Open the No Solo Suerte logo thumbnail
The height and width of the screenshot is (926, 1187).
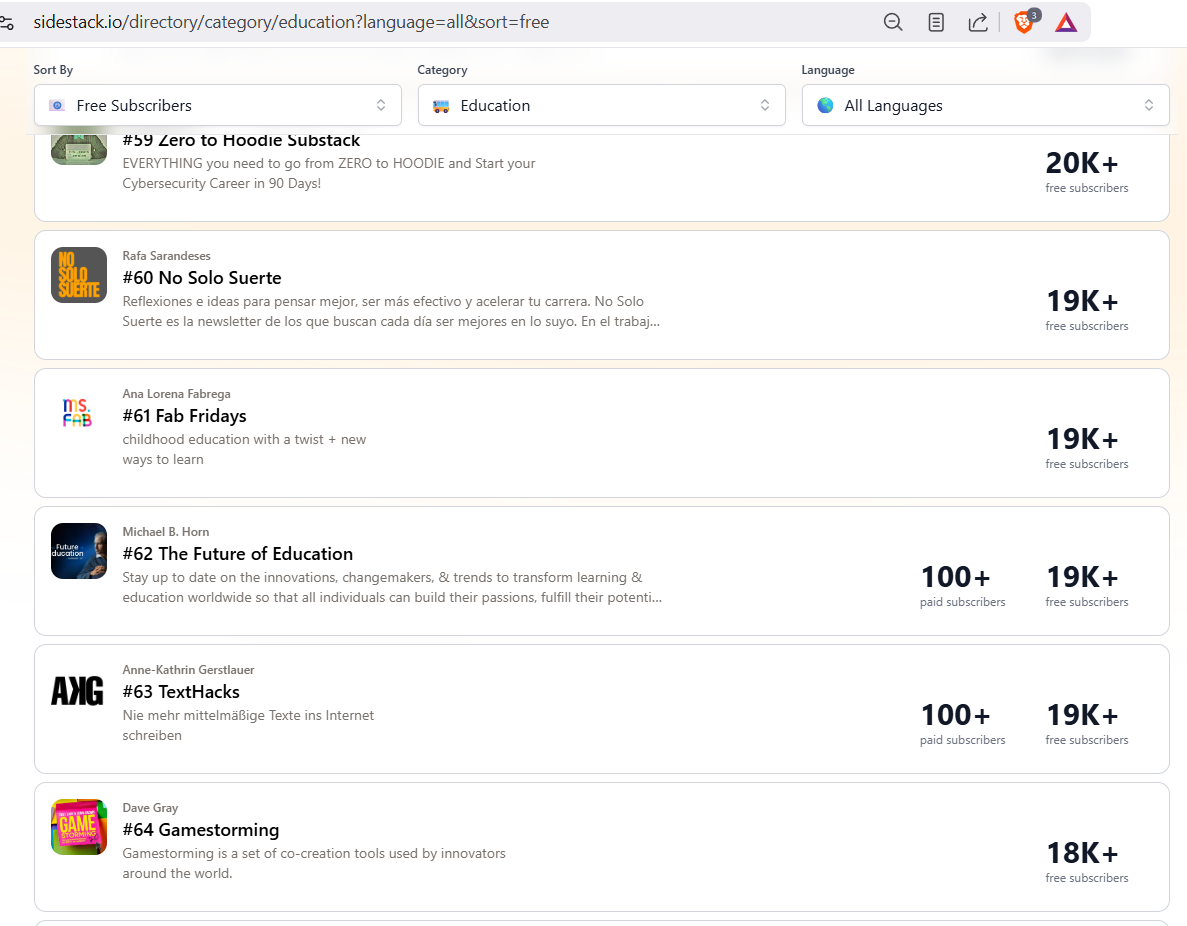point(79,275)
